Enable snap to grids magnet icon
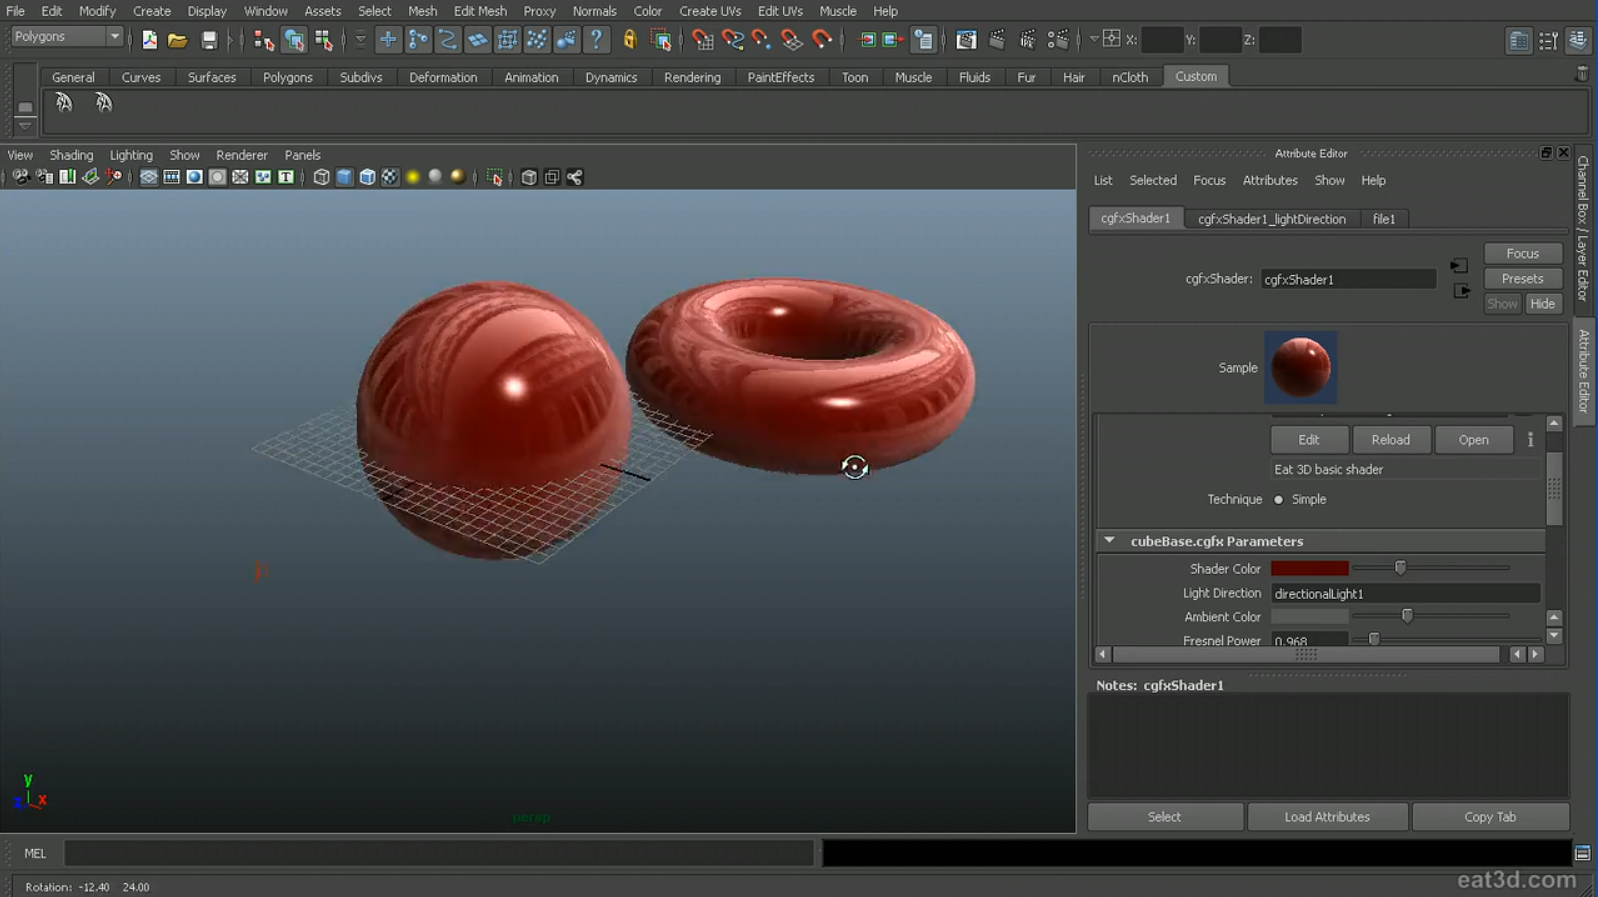1598x897 pixels. coord(702,40)
